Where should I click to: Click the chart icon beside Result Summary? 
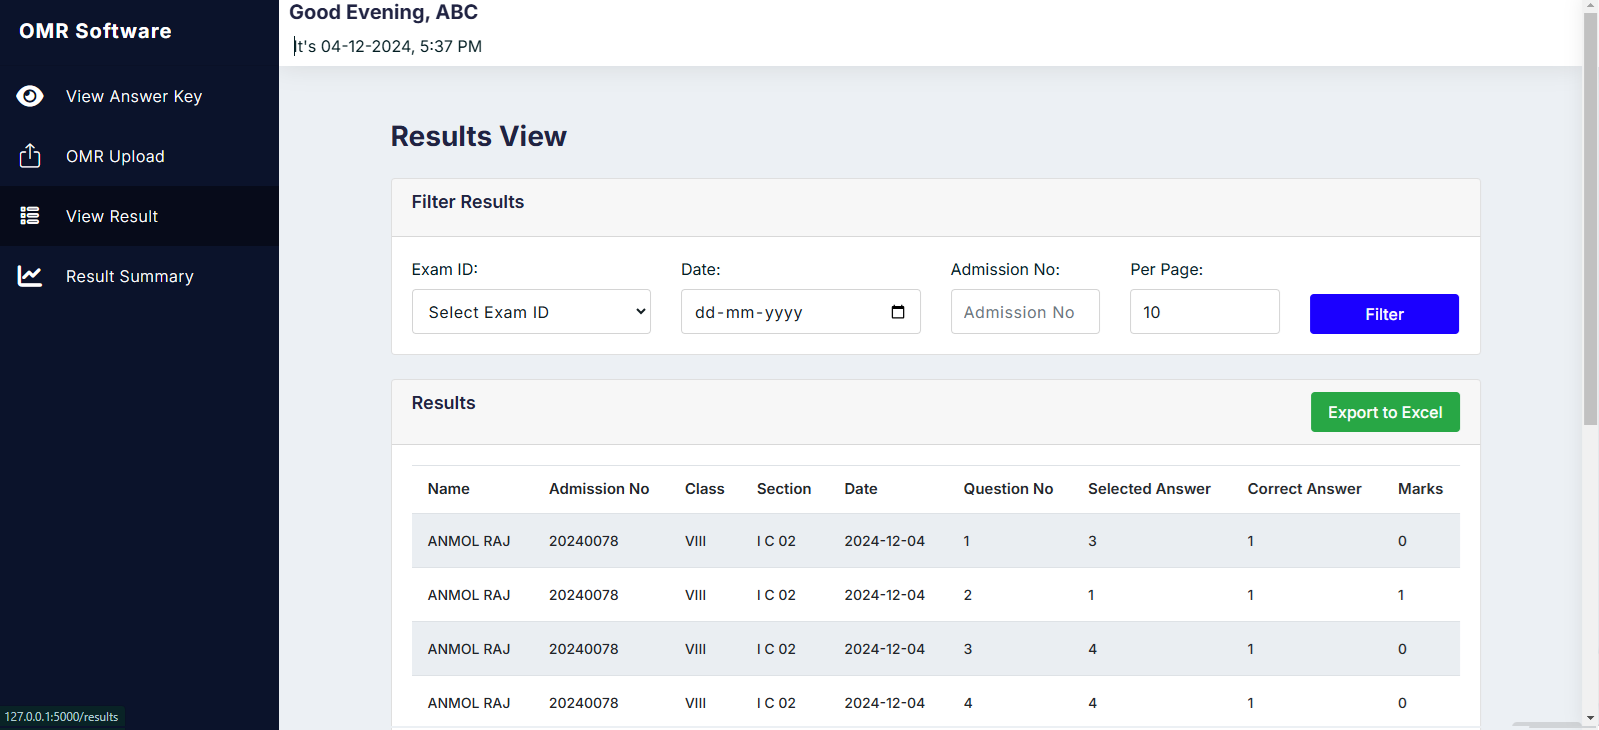(x=30, y=276)
